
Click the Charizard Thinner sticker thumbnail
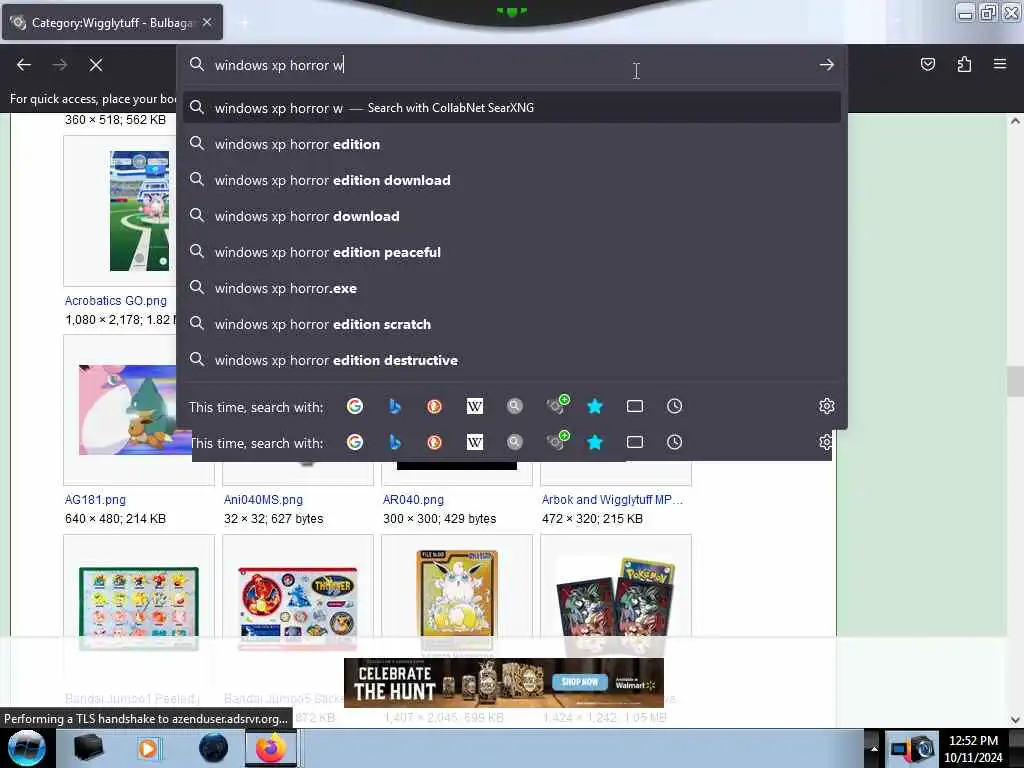298,609
